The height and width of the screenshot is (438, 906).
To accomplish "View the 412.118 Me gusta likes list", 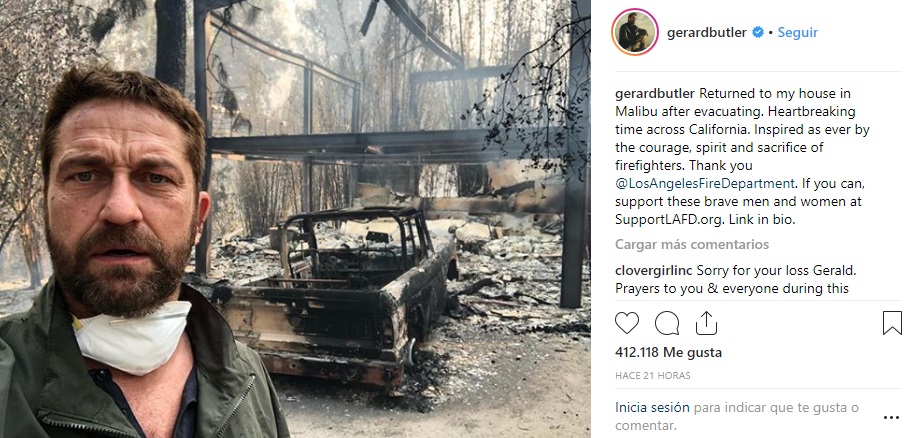I will (x=668, y=352).
